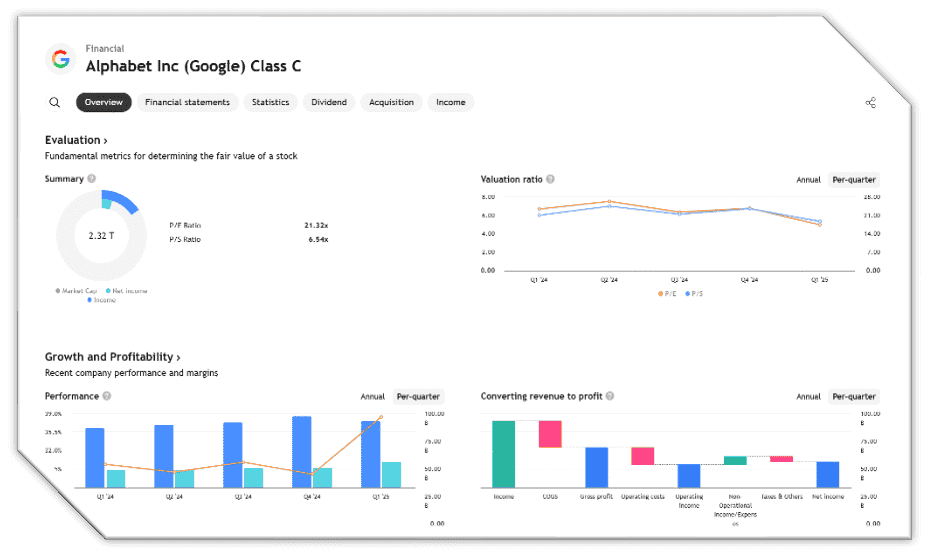Image resolution: width=928 pixels, height=556 pixels.
Task: Open the Statistics tab
Action: pyautogui.click(x=270, y=102)
